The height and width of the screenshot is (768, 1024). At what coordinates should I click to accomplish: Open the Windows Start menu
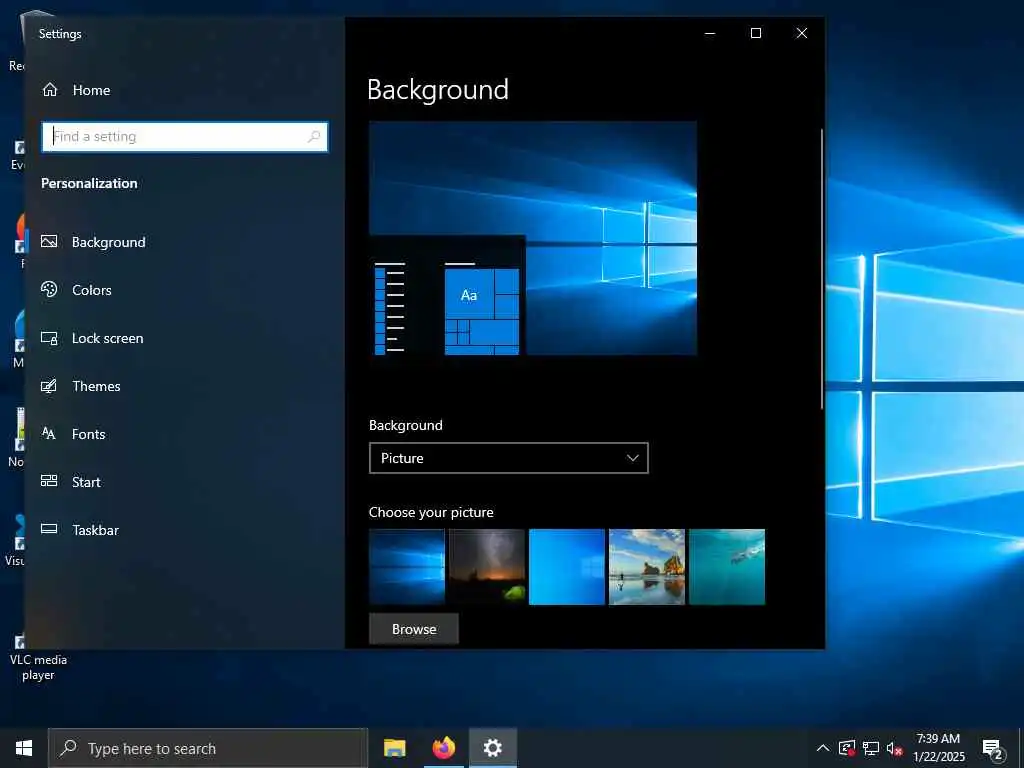pos(24,748)
